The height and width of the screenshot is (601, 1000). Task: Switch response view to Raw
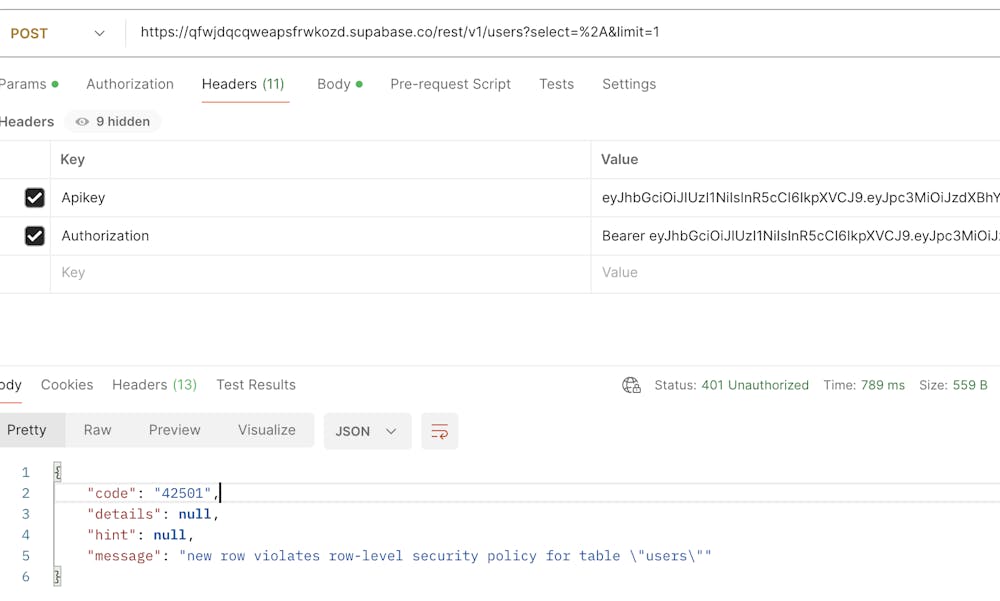coord(97,430)
